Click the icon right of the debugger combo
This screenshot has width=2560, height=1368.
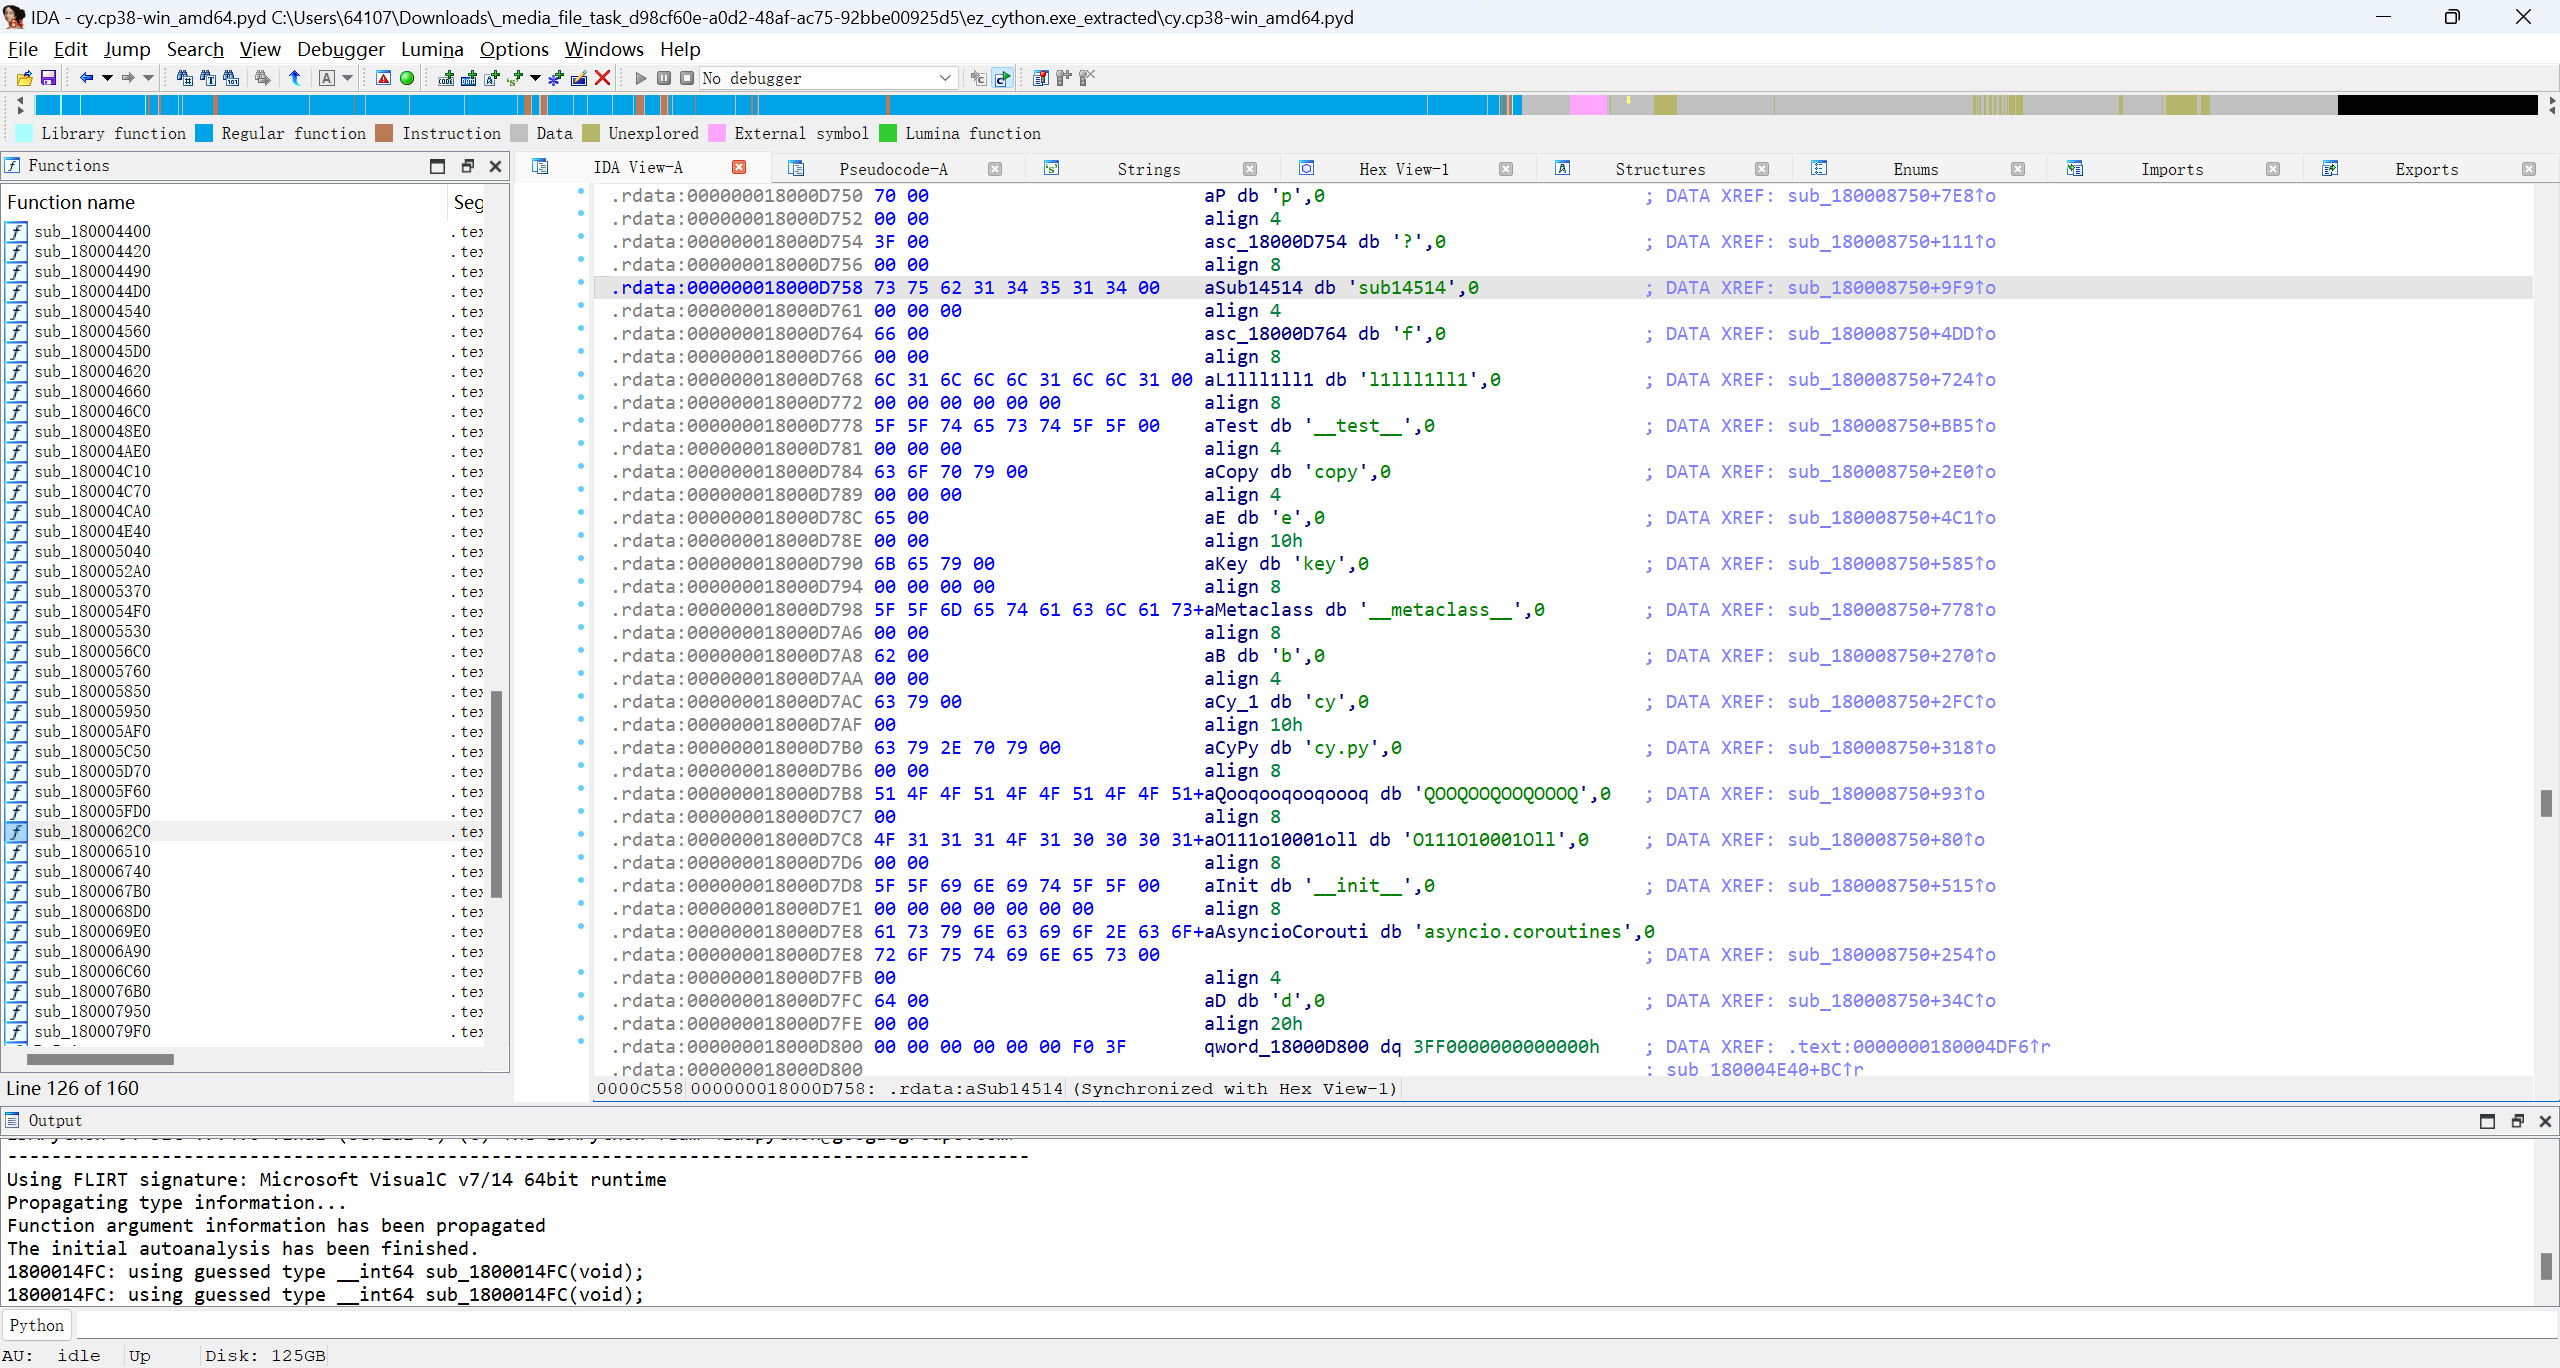978,78
